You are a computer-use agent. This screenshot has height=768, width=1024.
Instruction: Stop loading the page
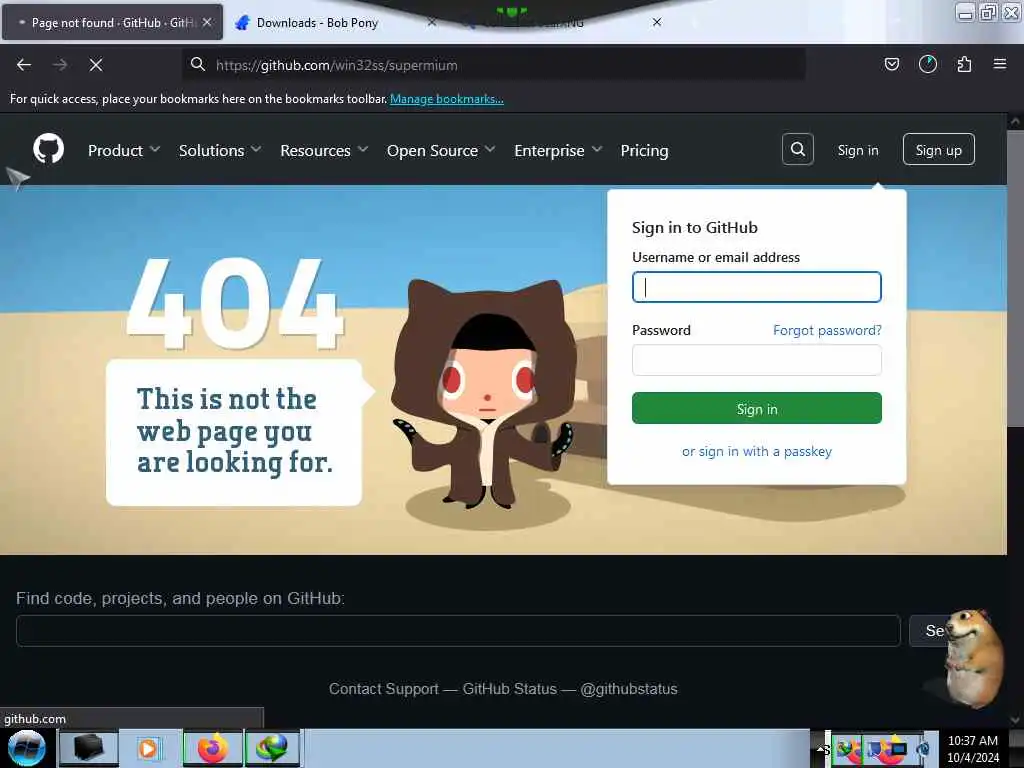coord(96,65)
